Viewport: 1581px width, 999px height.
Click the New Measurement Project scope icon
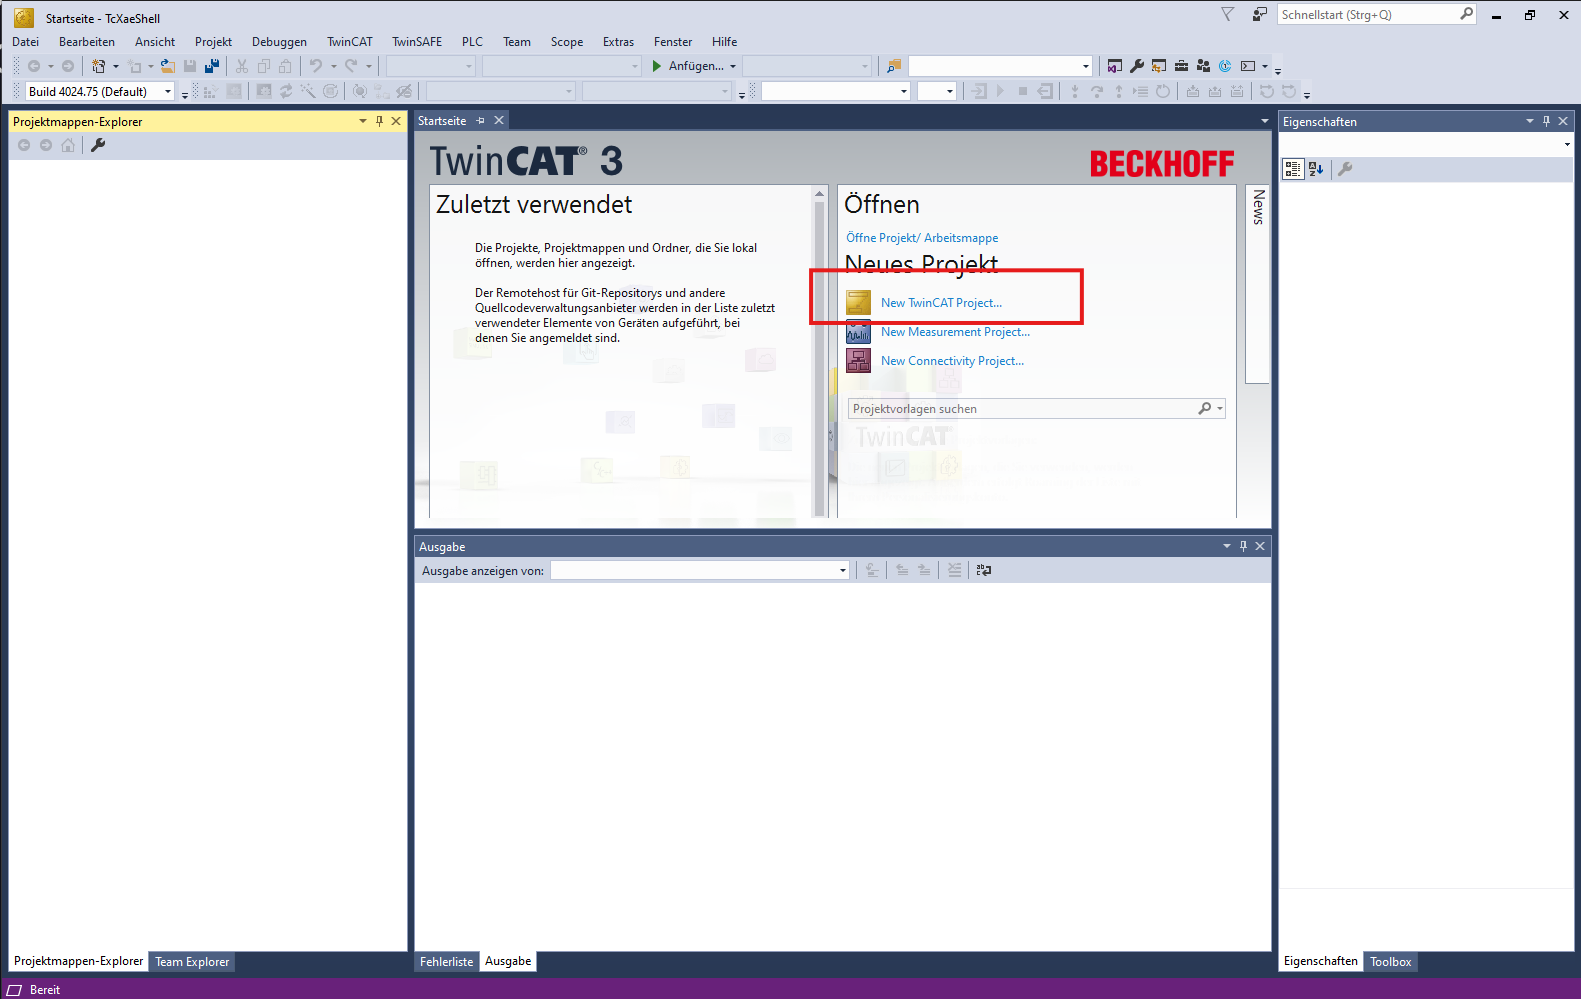pyautogui.click(x=858, y=332)
